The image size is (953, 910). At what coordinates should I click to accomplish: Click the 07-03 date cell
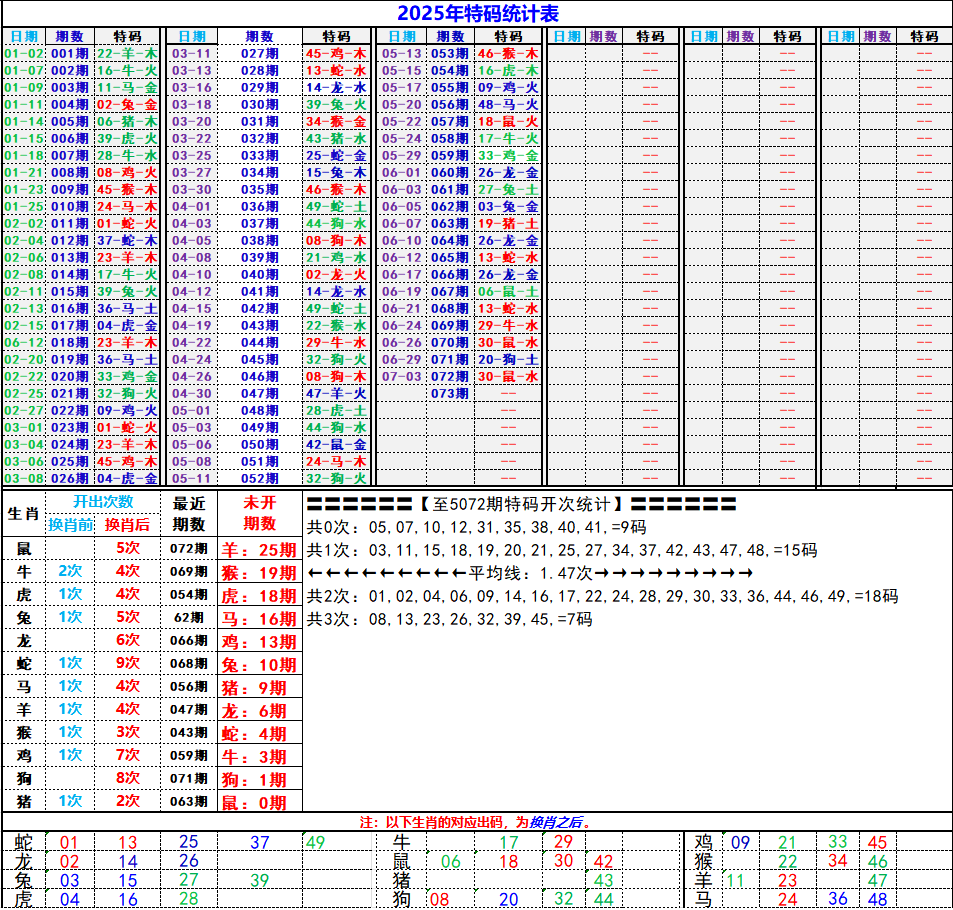(402, 376)
